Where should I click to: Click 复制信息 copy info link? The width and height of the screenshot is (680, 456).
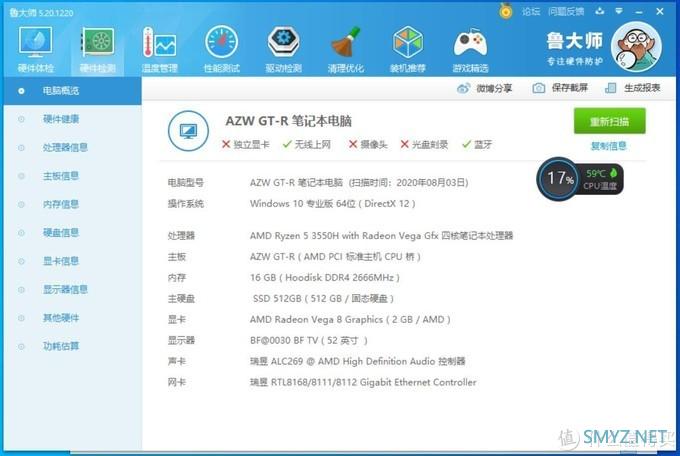pos(609,146)
